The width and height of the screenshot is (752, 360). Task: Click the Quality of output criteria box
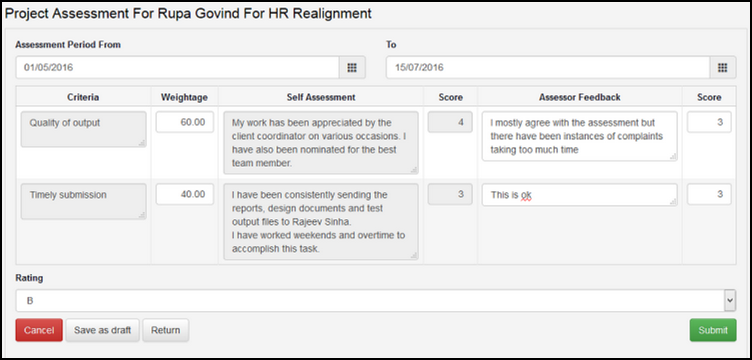coord(83,129)
